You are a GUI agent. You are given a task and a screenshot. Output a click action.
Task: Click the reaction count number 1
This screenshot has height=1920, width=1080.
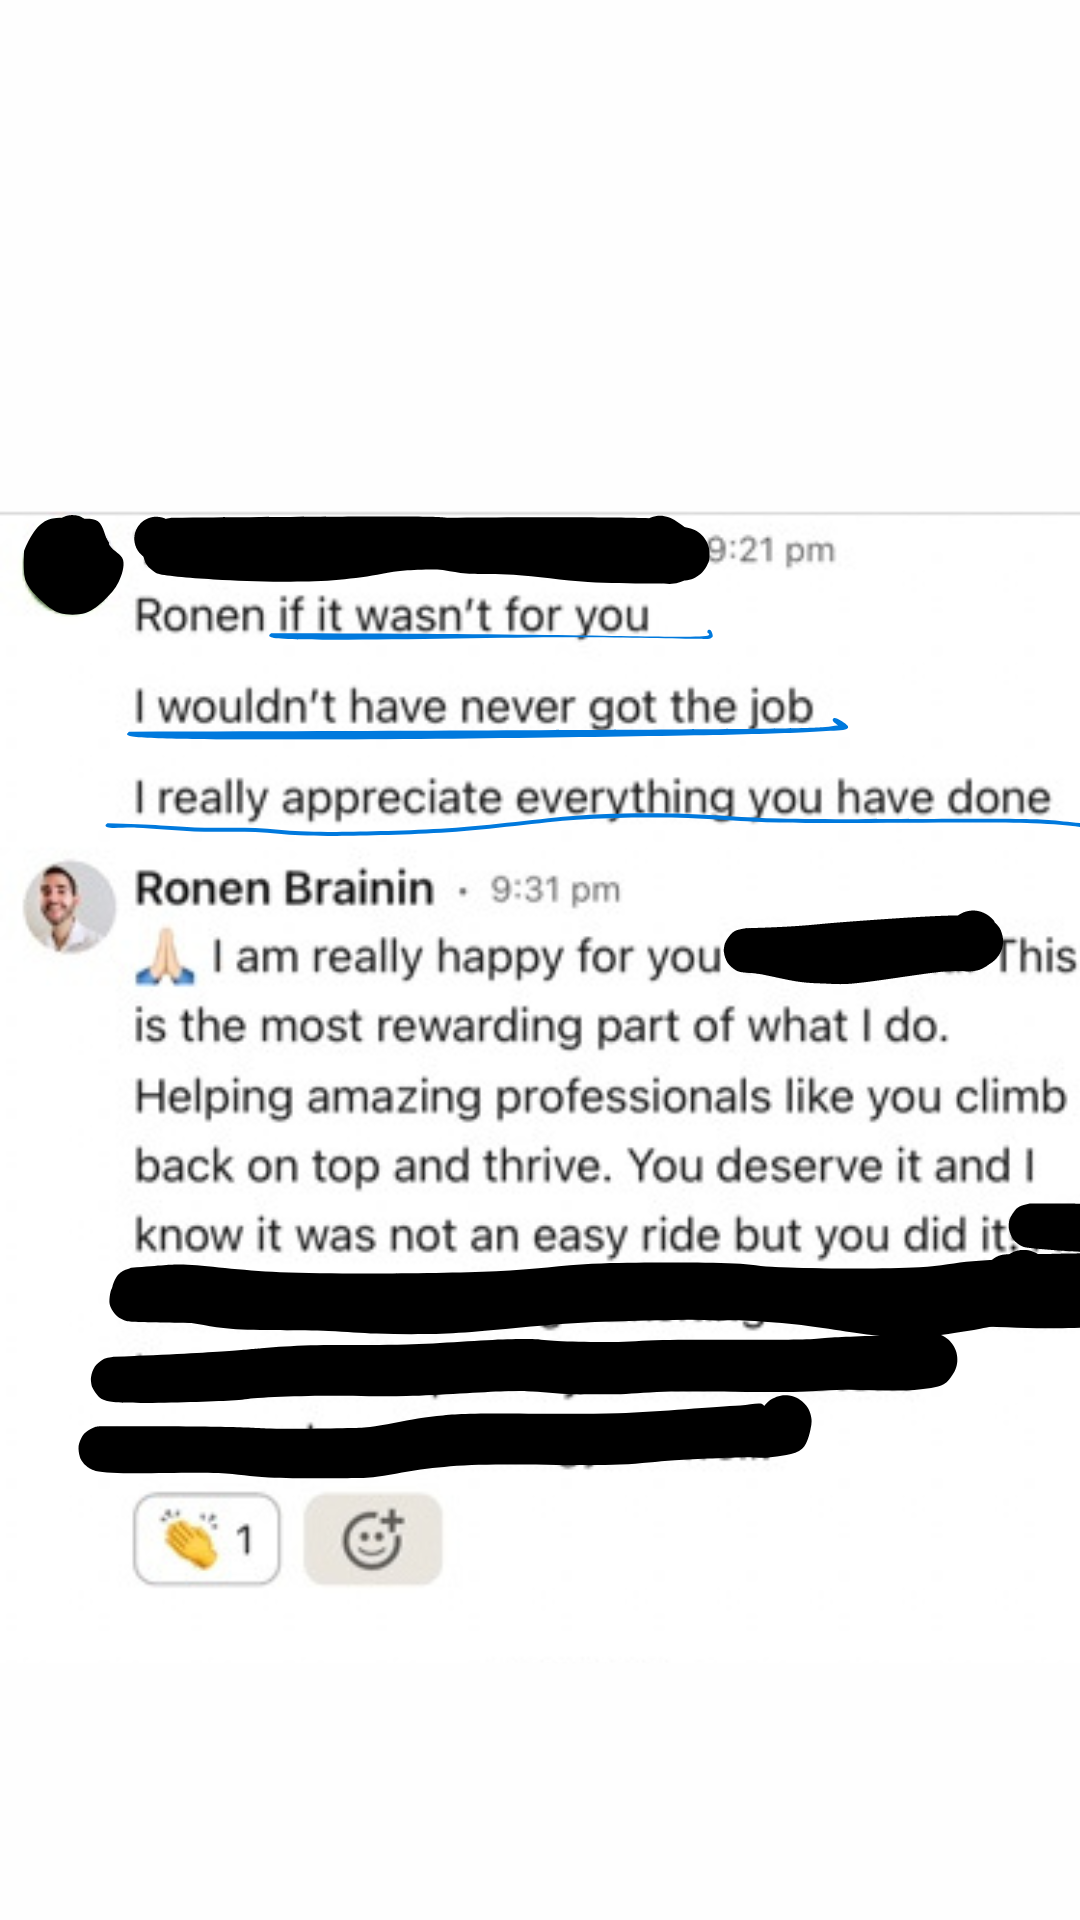(x=244, y=1540)
